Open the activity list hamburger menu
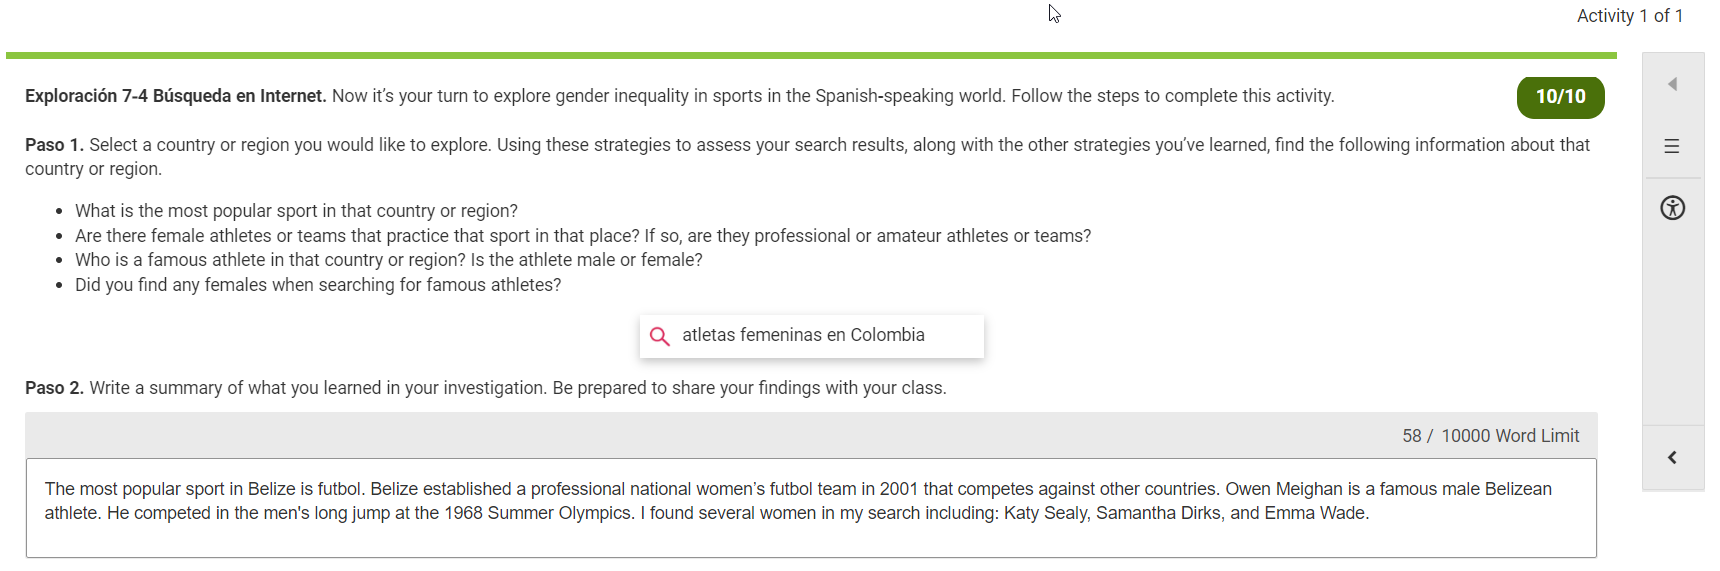 click(x=1672, y=147)
